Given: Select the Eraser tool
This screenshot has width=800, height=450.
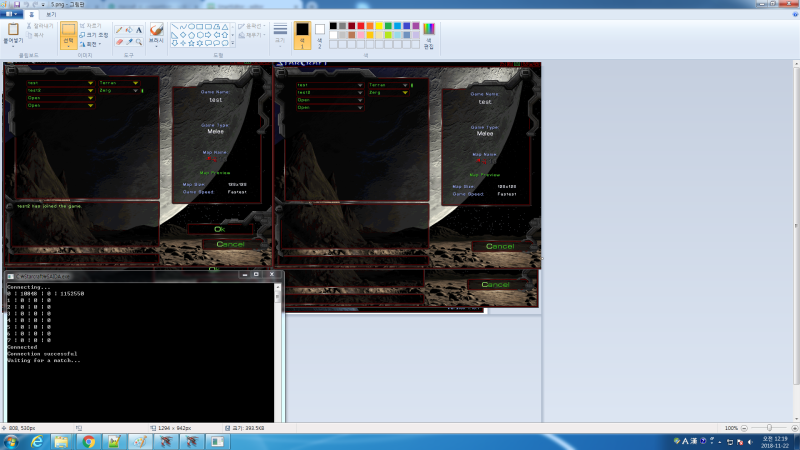Looking at the screenshot, I should point(119,42).
